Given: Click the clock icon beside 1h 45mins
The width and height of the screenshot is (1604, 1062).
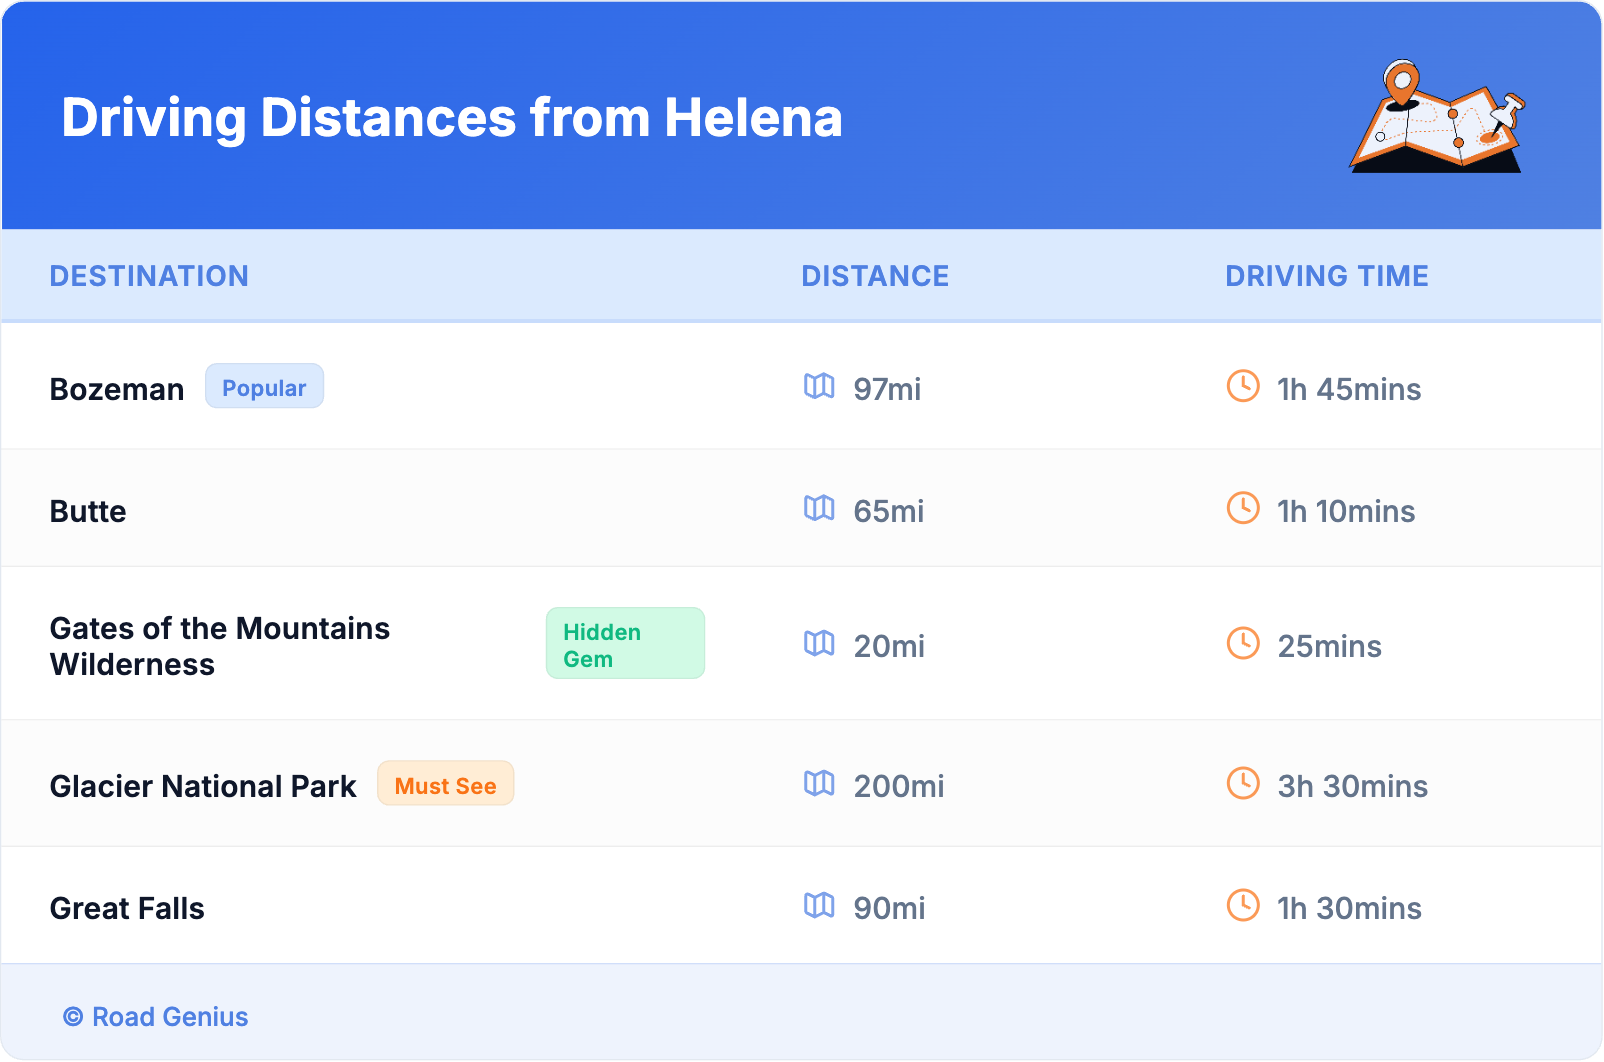Looking at the screenshot, I should point(1243,386).
